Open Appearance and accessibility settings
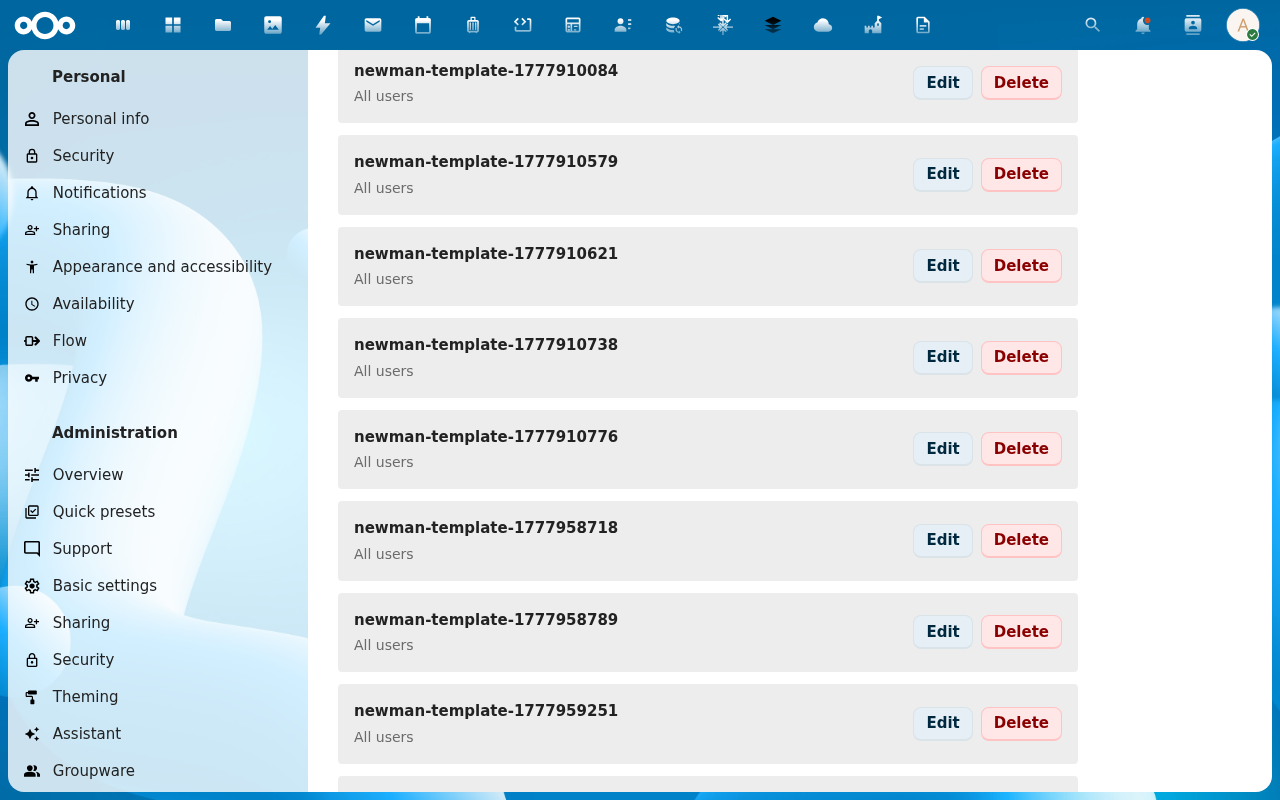This screenshot has width=1280, height=800. pyautogui.click(x=158, y=267)
